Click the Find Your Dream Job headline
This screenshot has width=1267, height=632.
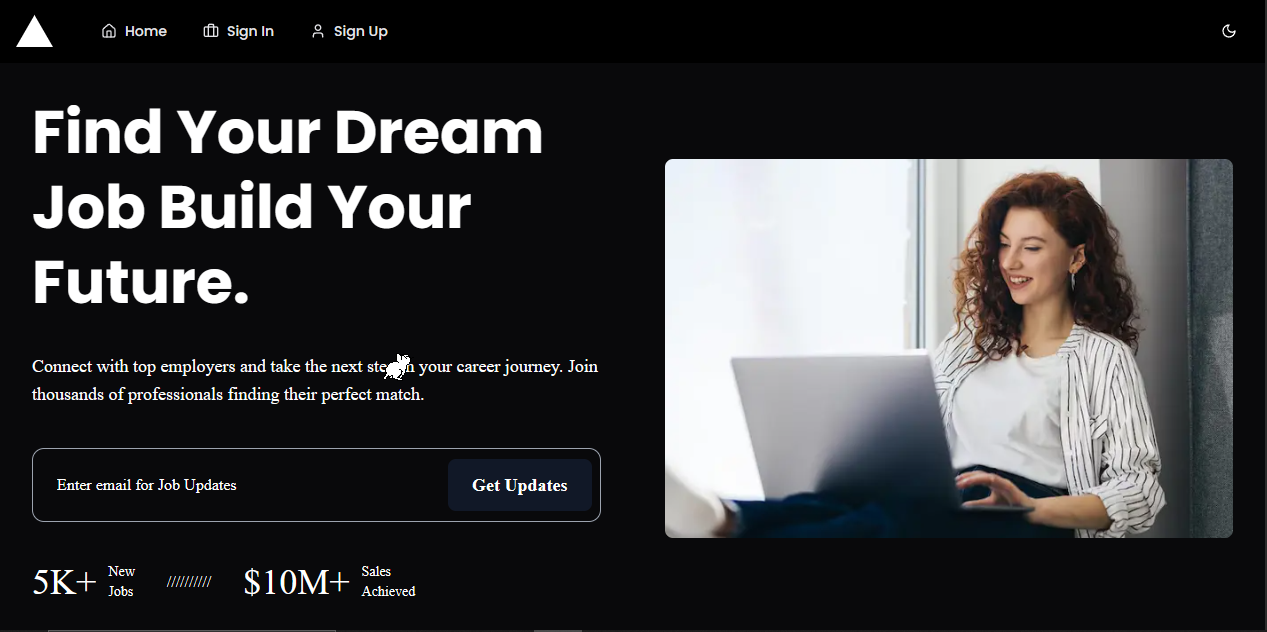pos(288,207)
